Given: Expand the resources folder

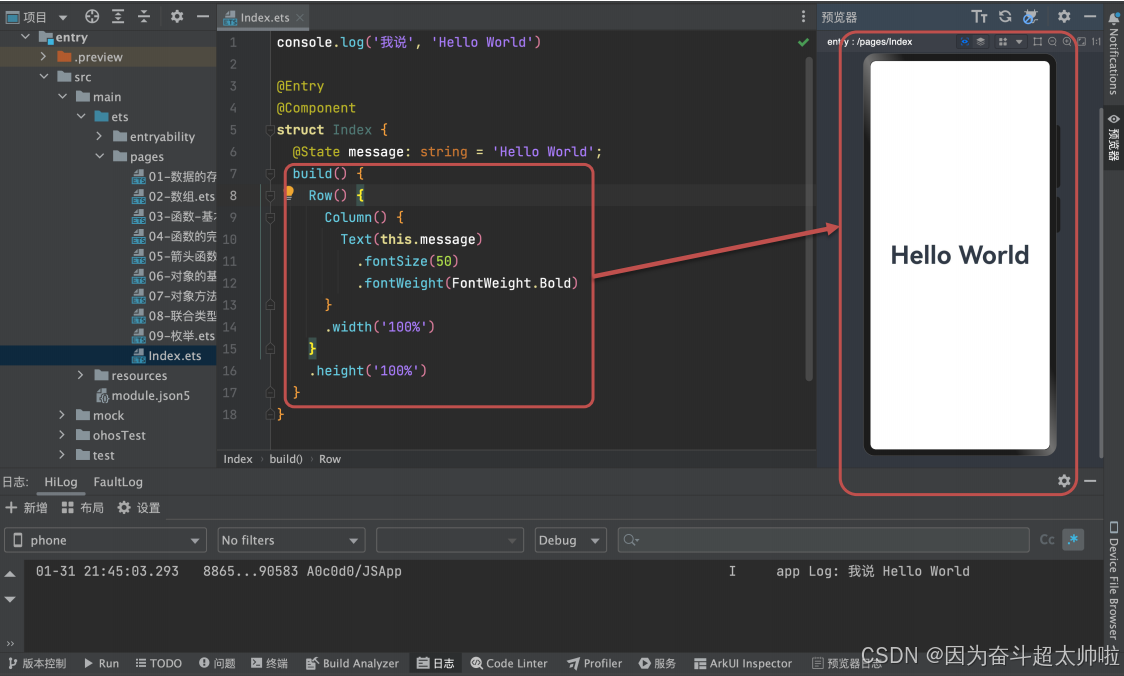Looking at the screenshot, I should (x=80, y=375).
